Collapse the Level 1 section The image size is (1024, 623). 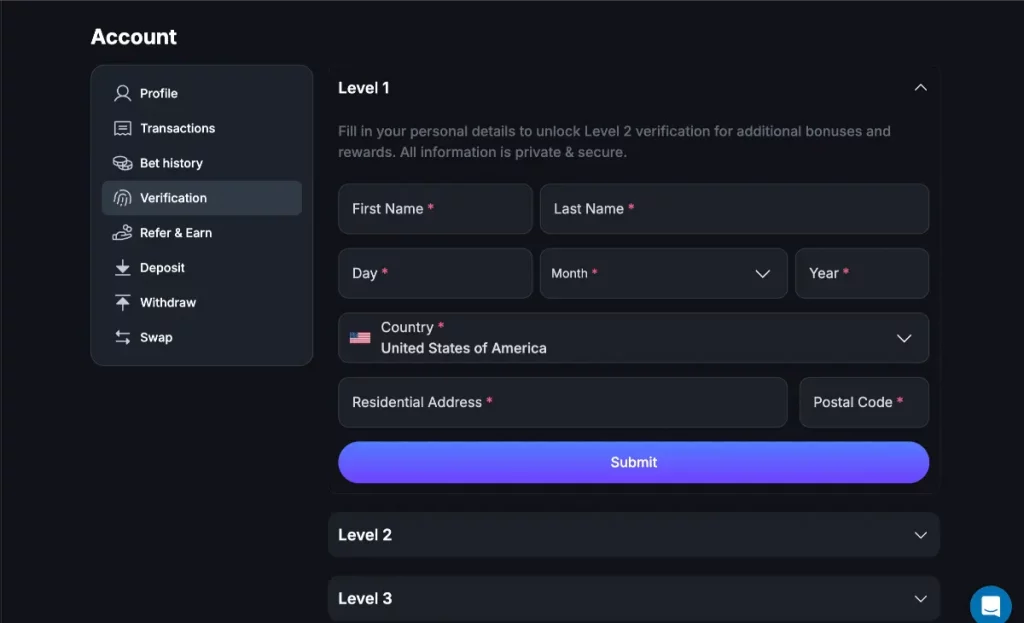point(920,88)
